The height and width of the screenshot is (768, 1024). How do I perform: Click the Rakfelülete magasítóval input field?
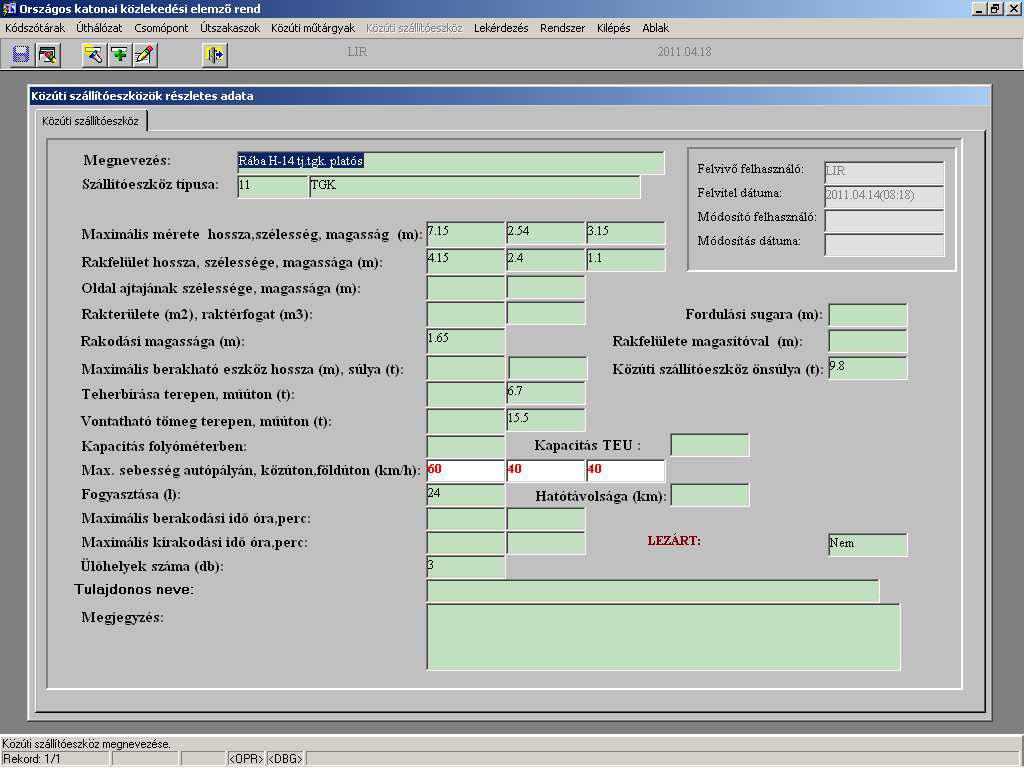click(868, 342)
